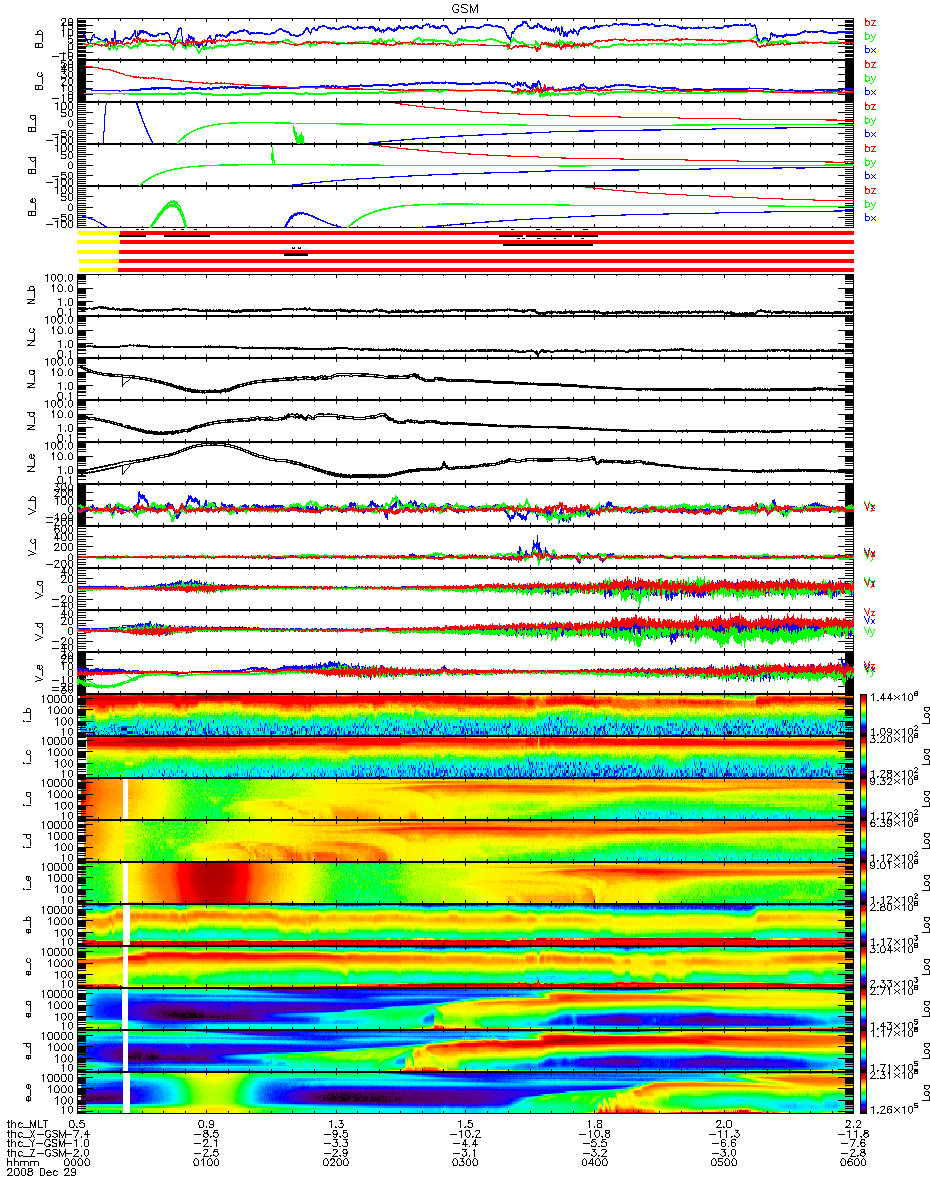The height and width of the screenshot is (1200, 930).
Task: Click the yellow segment of the status bar
Action: [x=98, y=250]
